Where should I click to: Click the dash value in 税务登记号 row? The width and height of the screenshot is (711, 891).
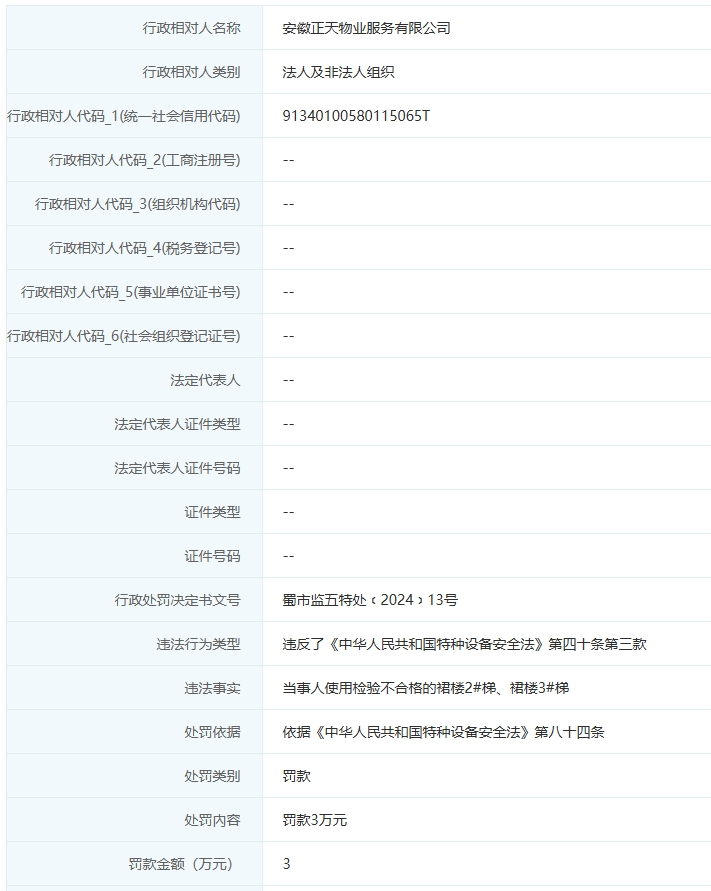click(288, 248)
